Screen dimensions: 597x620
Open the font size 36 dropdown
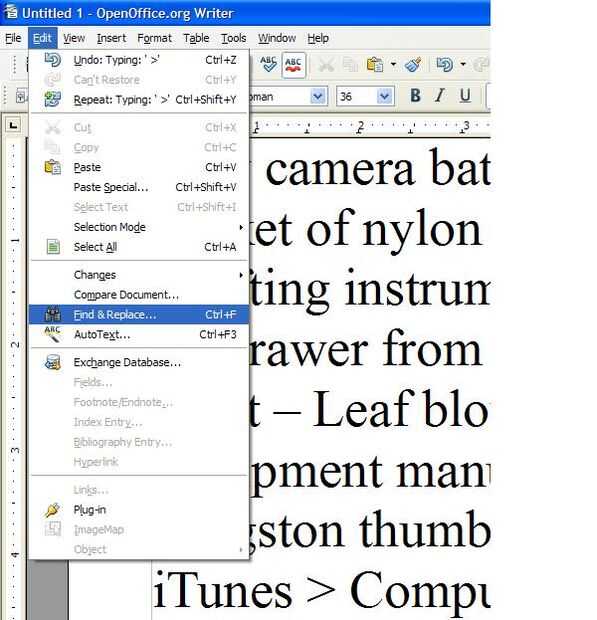385,96
